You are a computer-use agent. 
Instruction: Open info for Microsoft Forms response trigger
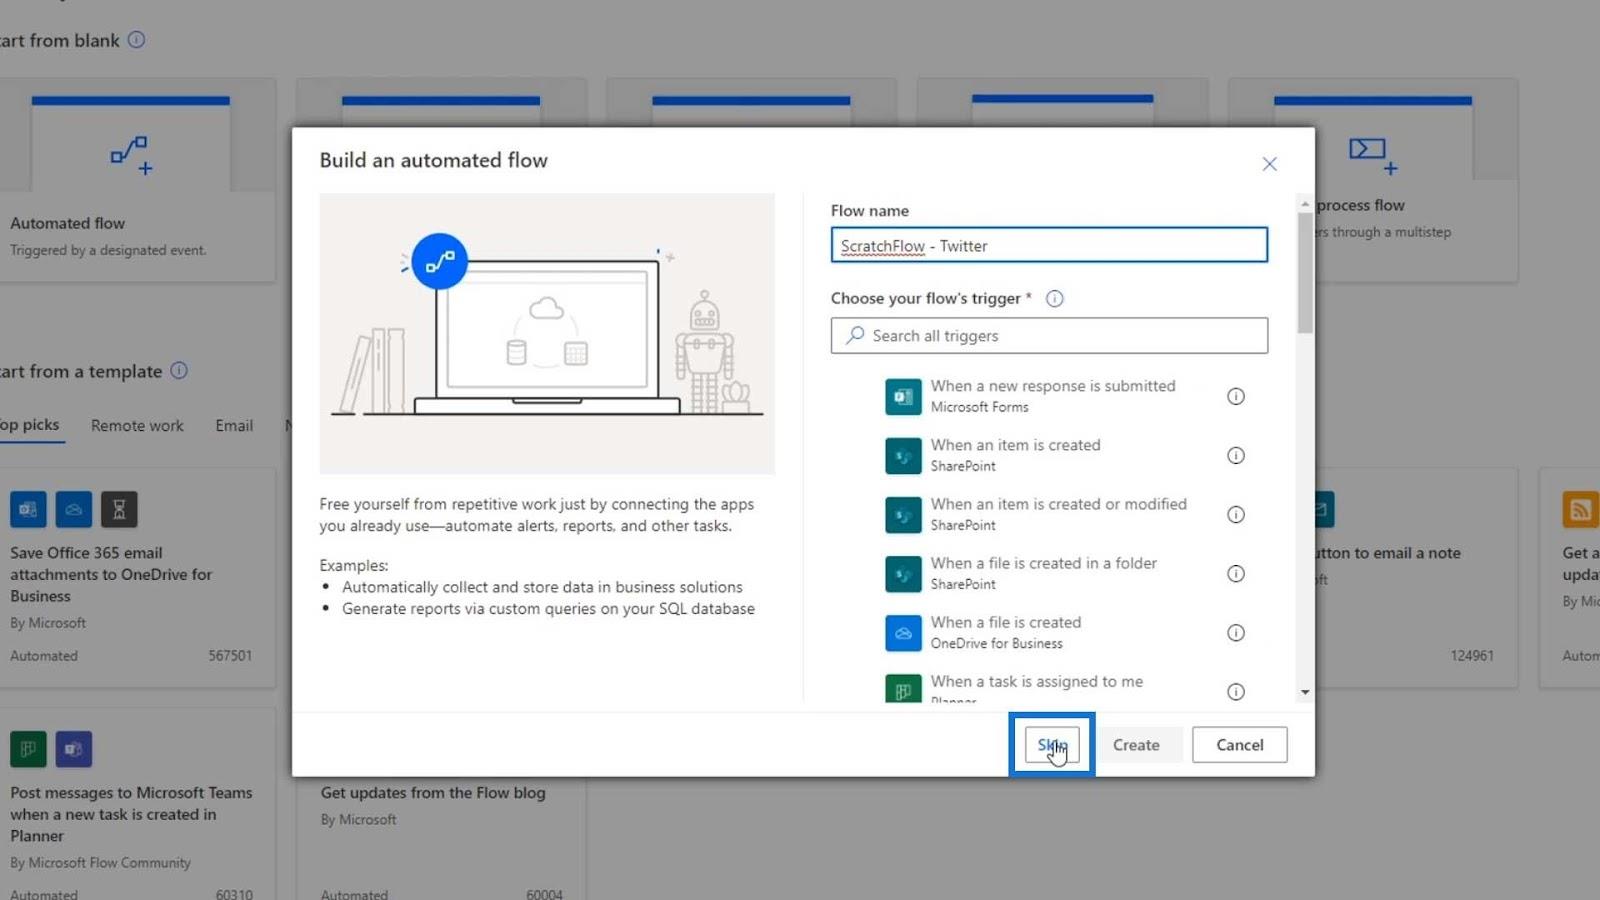point(1236,396)
